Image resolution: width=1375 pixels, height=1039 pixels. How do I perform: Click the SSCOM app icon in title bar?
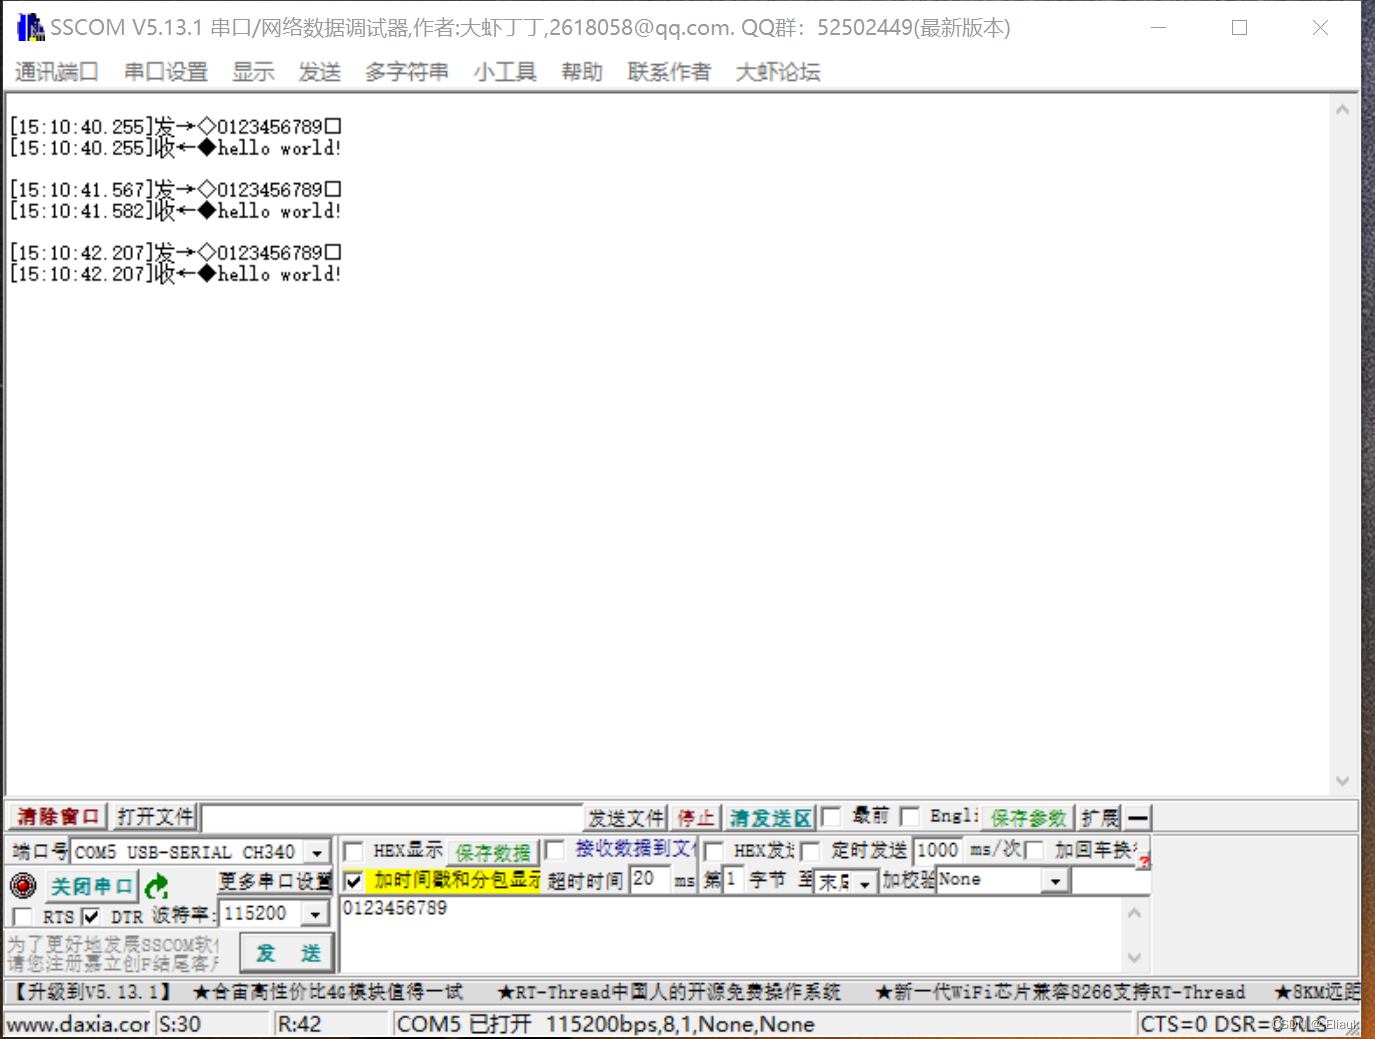pyautogui.click(x=31, y=27)
